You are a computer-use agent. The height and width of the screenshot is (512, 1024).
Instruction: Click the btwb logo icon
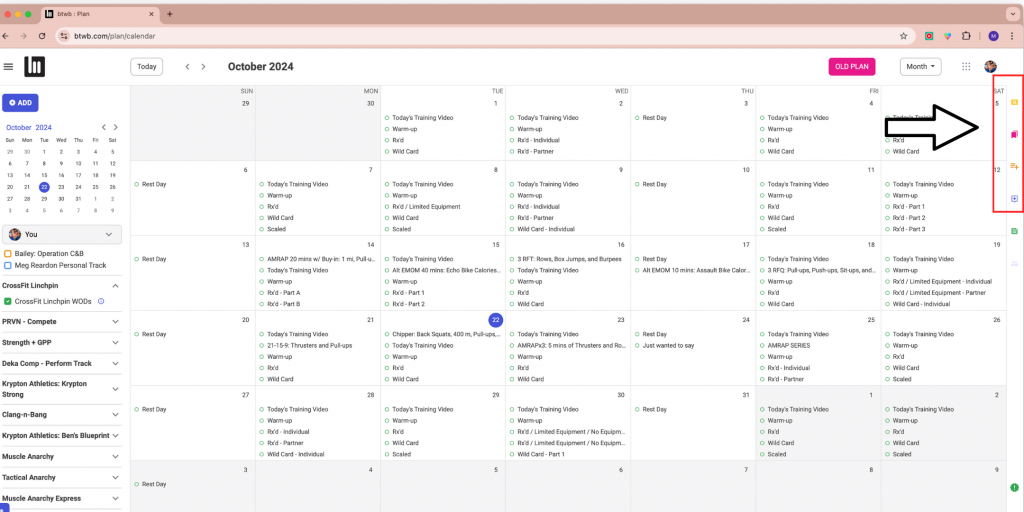coord(35,66)
